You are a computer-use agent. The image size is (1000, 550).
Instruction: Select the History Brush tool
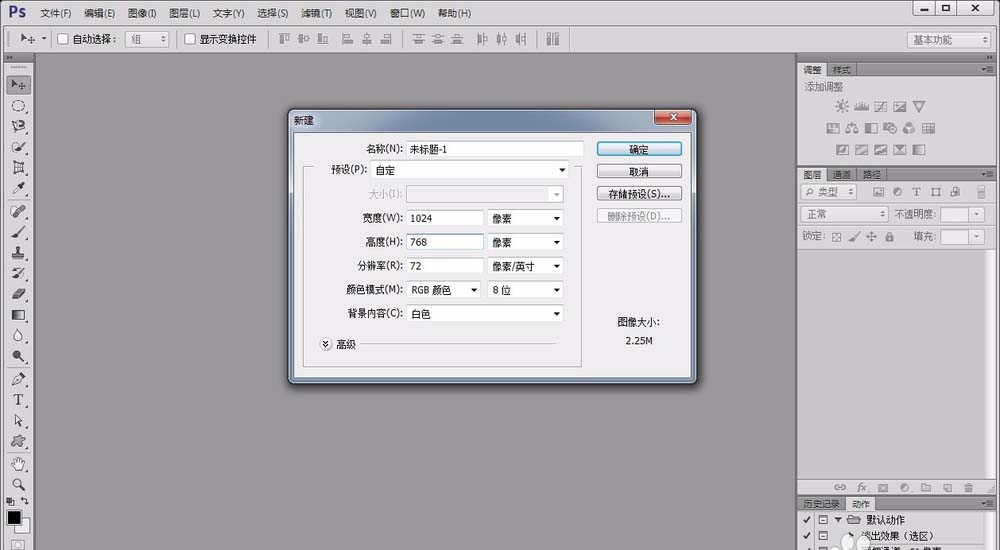coord(18,273)
